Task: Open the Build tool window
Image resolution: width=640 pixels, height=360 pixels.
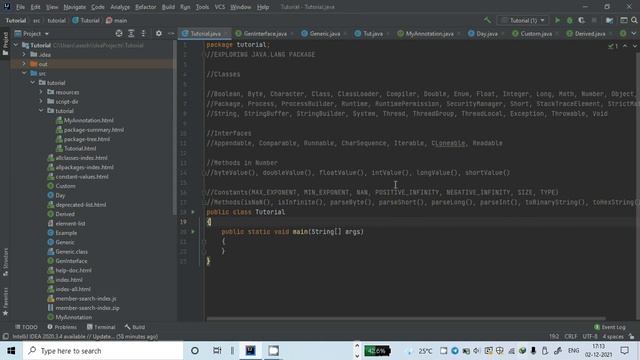Action: pyautogui.click(x=135, y=327)
